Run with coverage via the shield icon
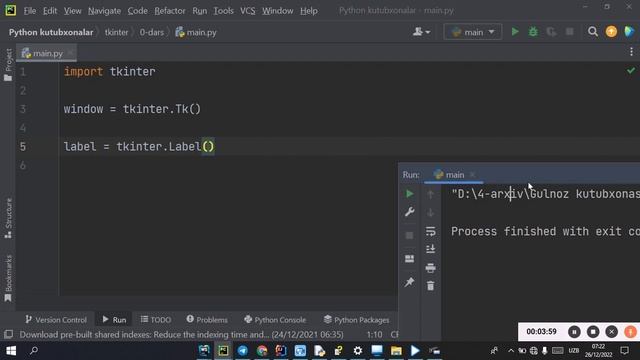Screen dimensions: 640x360 pyautogui.click(x=551, y=32)
